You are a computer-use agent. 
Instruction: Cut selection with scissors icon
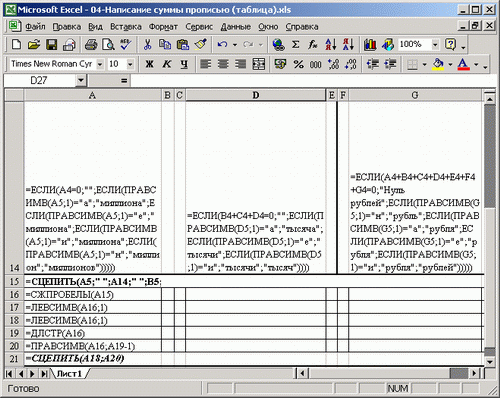147,44
